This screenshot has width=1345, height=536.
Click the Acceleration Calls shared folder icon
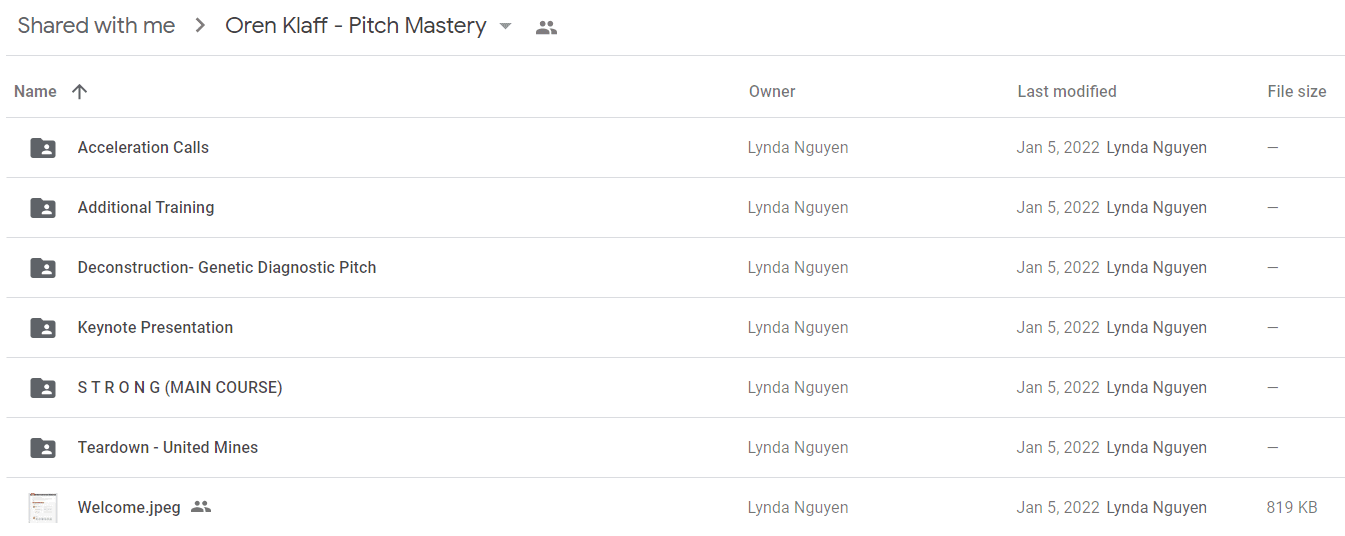(x=43, y=148)
